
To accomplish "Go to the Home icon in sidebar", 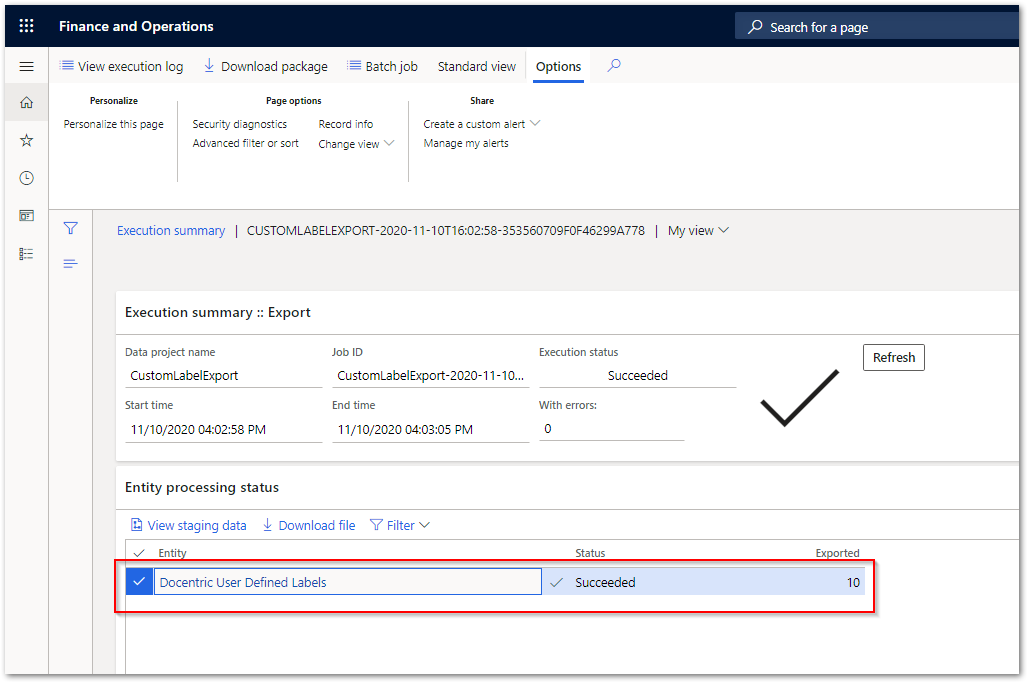I will click(x=26, y=102).
